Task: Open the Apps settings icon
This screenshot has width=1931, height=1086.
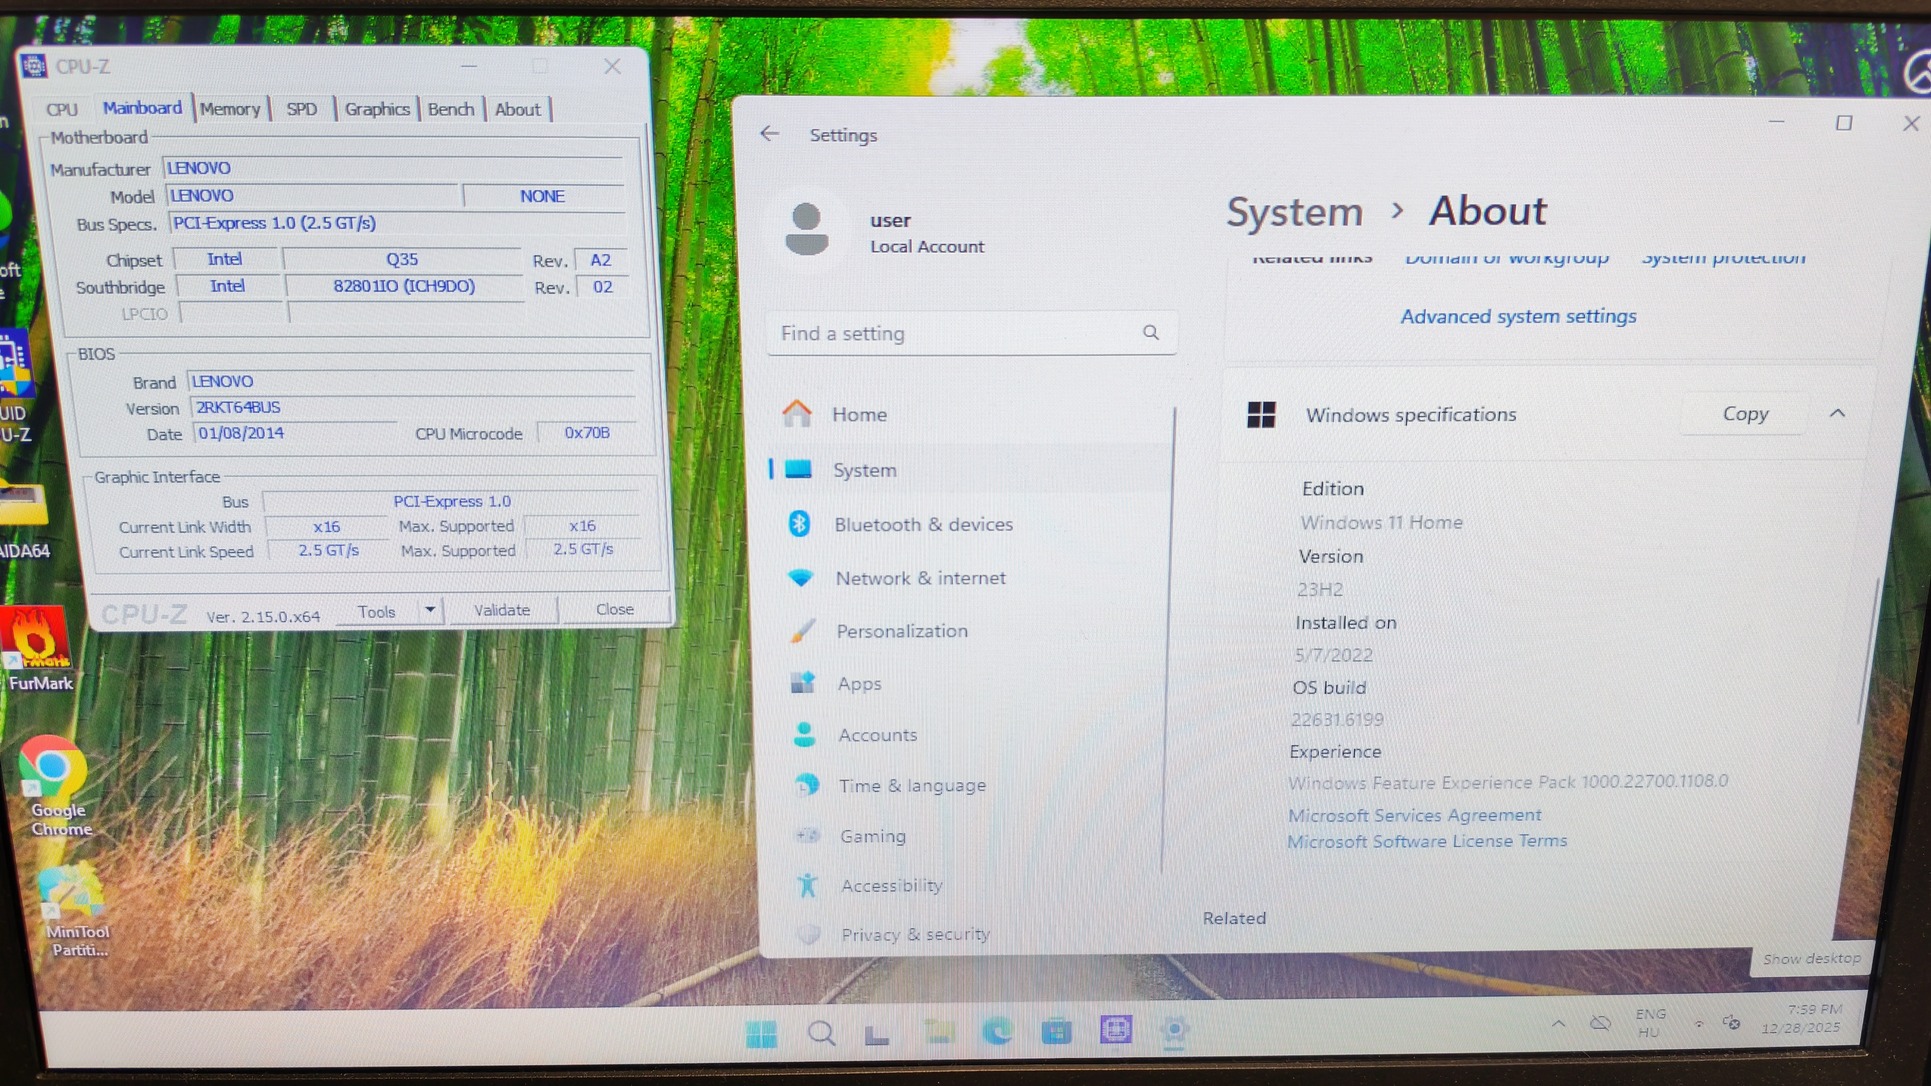Action: click(x=803, y=683)
